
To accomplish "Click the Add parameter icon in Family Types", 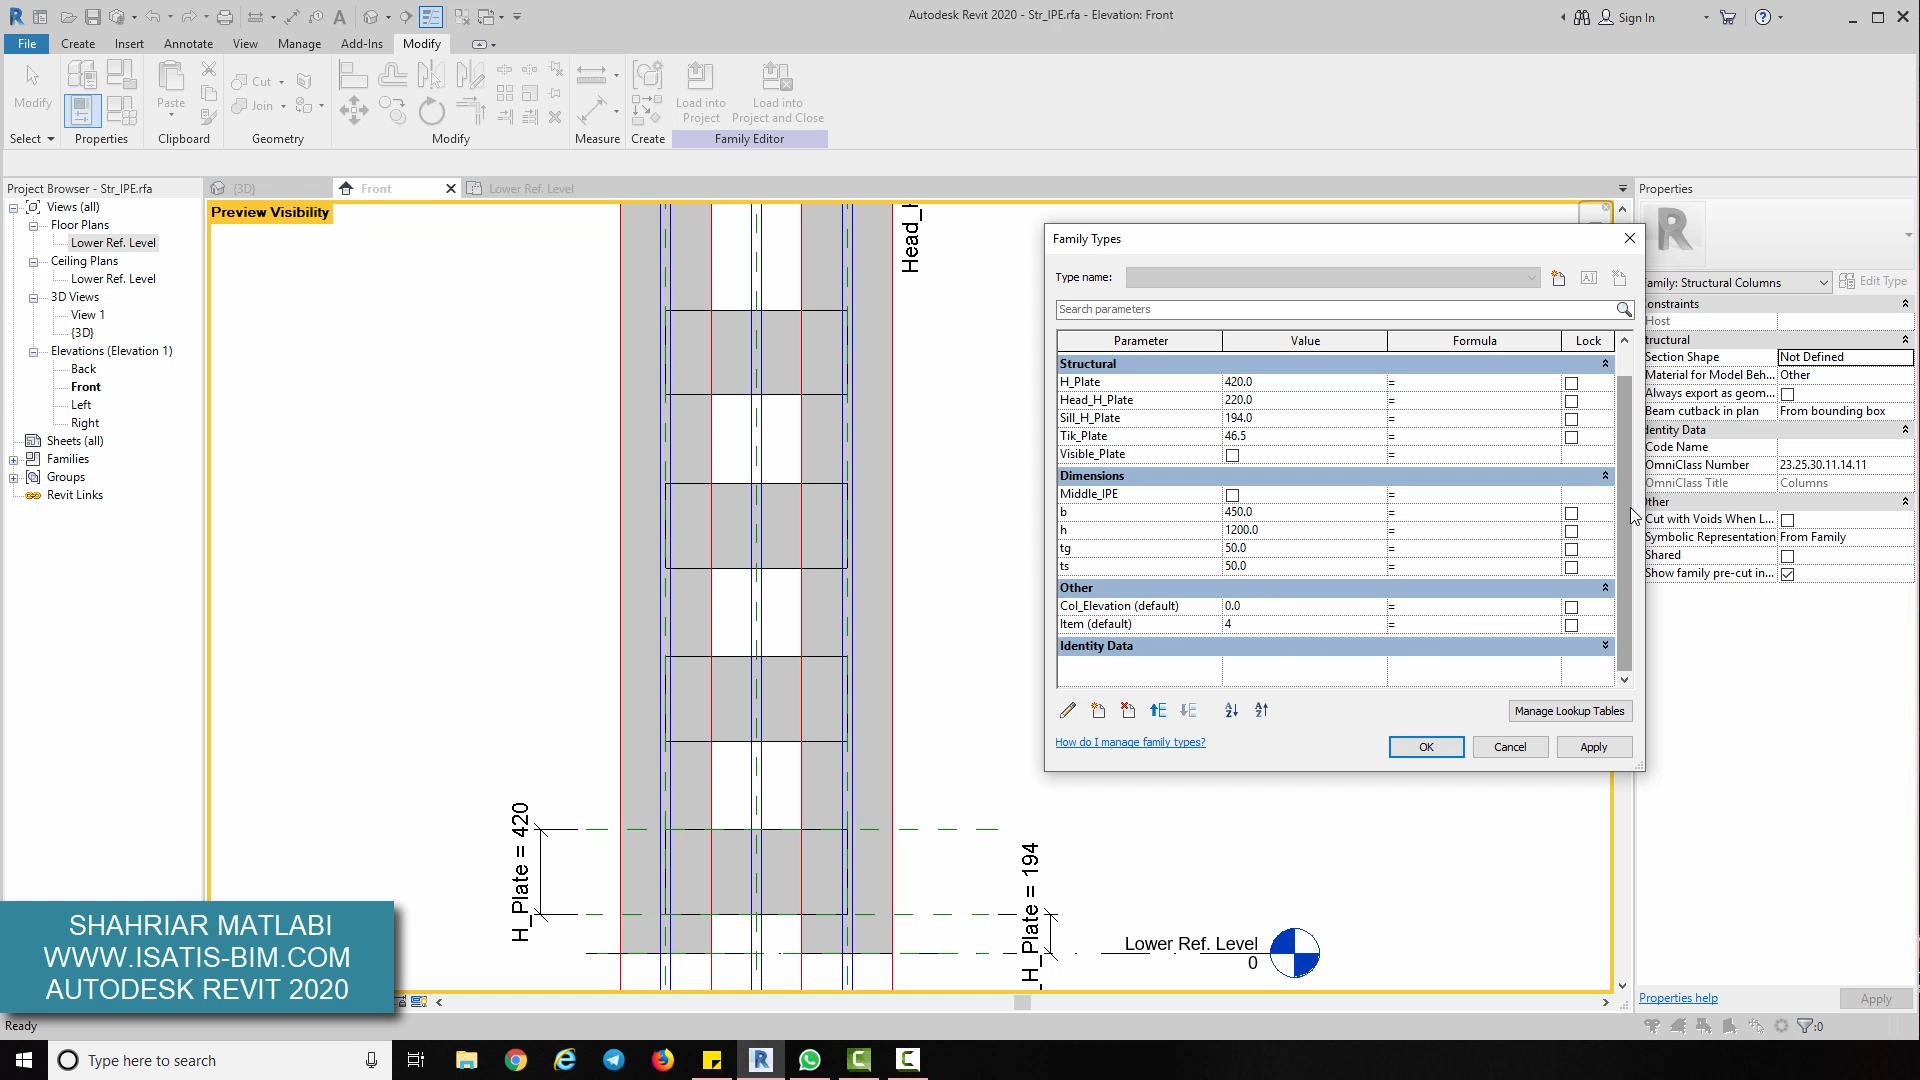I will pos(1097,711).
